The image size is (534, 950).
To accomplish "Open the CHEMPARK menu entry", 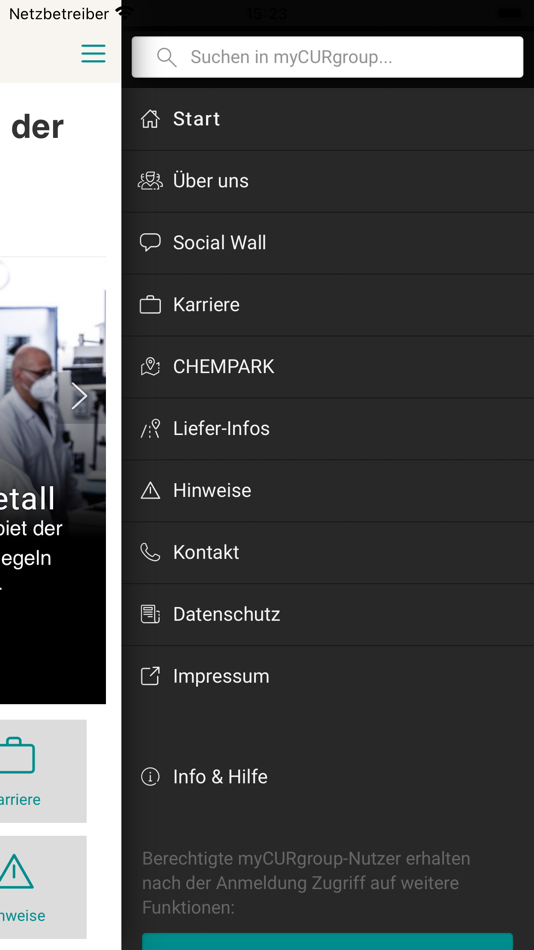I will [x=327, y=367].
